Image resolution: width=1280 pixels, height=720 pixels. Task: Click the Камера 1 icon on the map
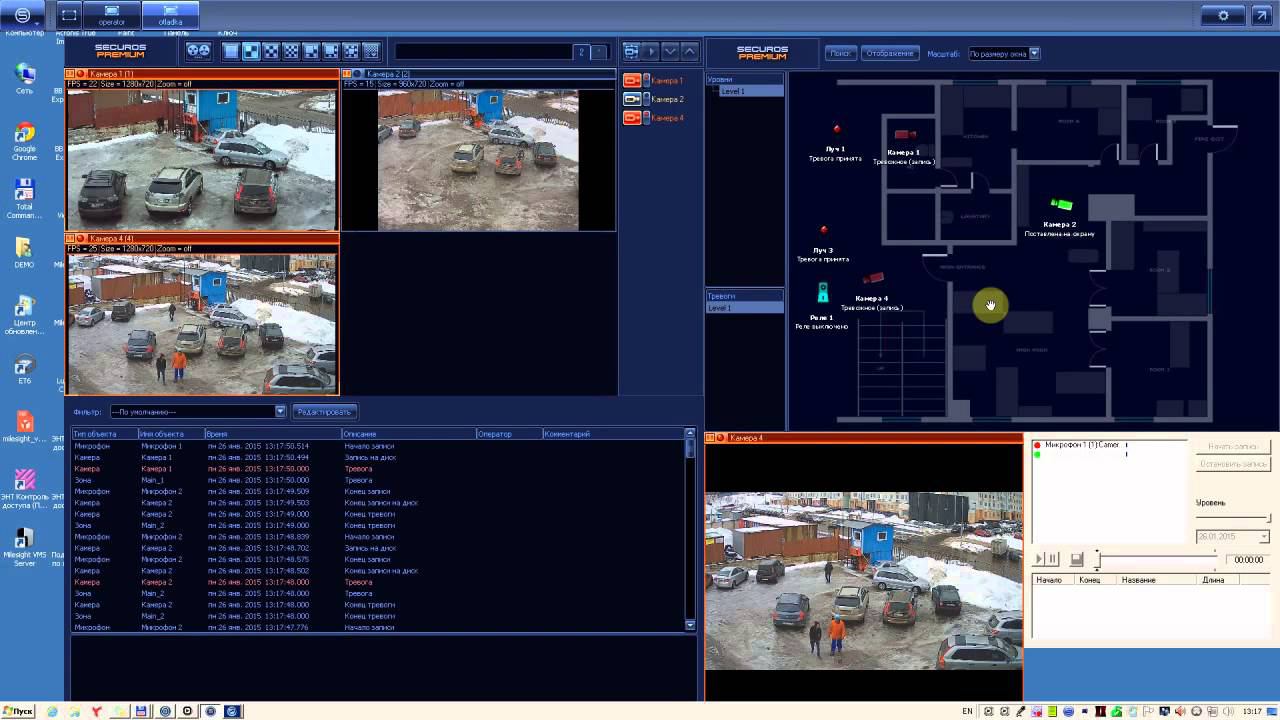(905, 134)
